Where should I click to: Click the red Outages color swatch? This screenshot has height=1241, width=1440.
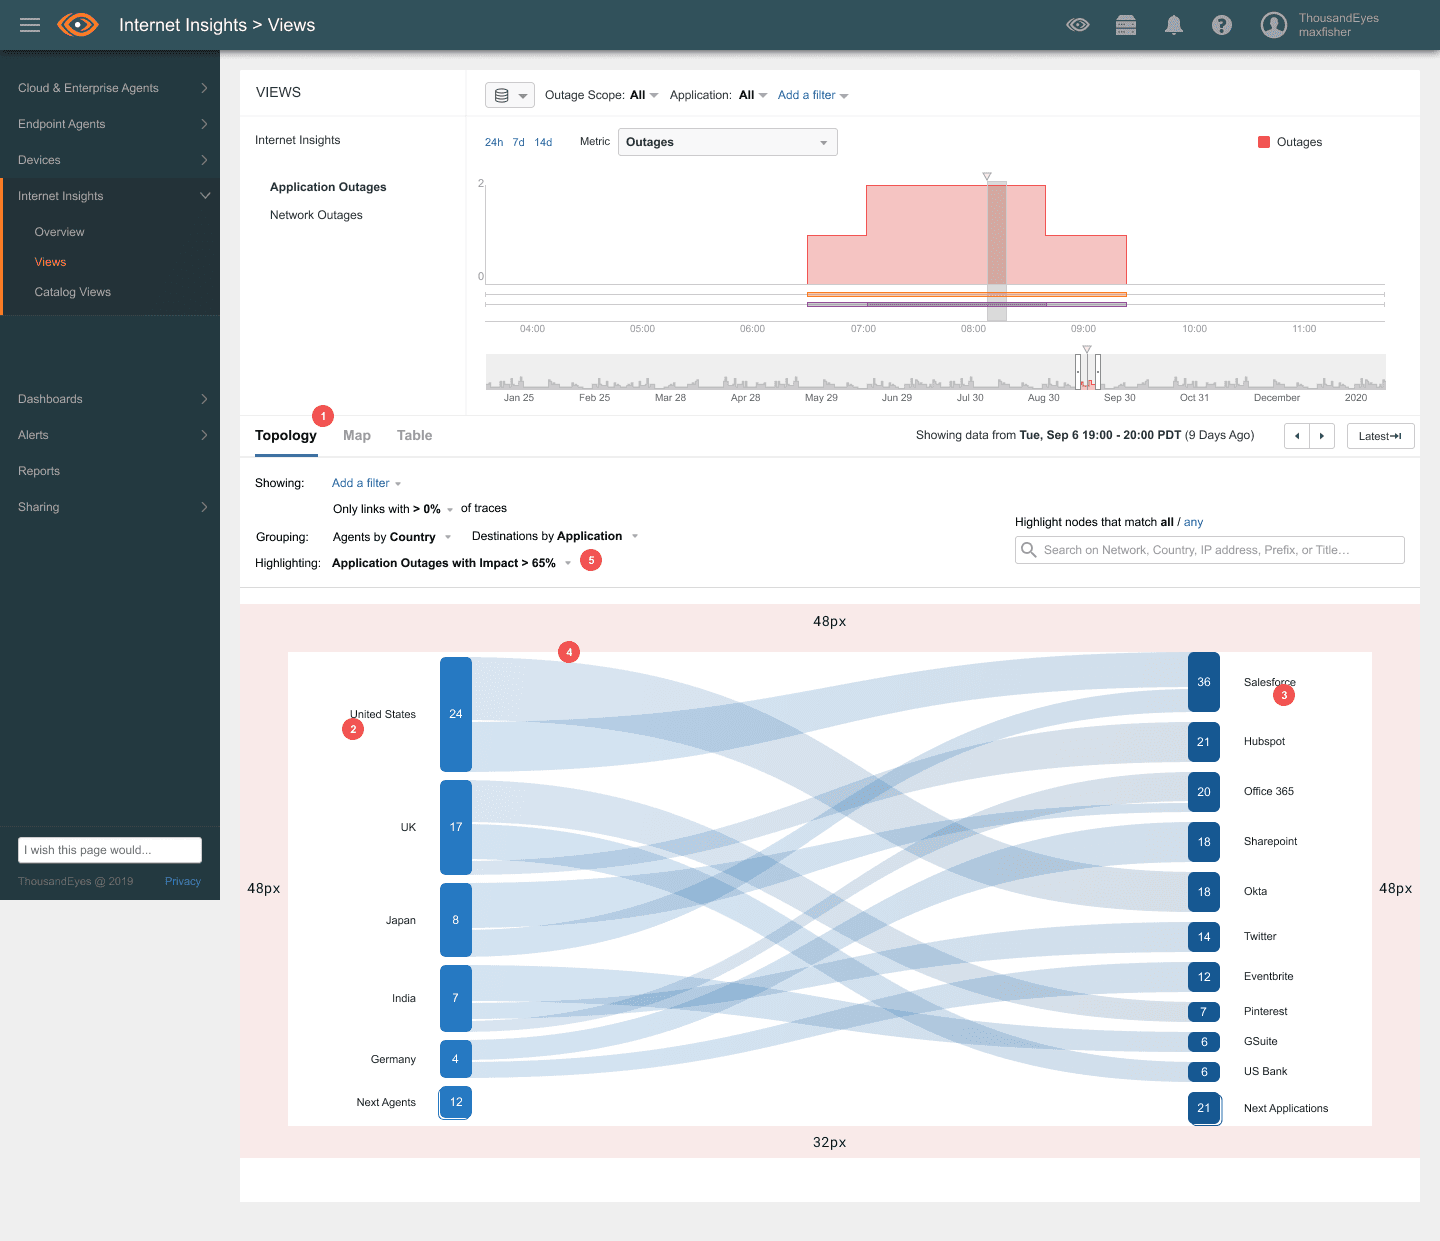tap(1264, 142)
